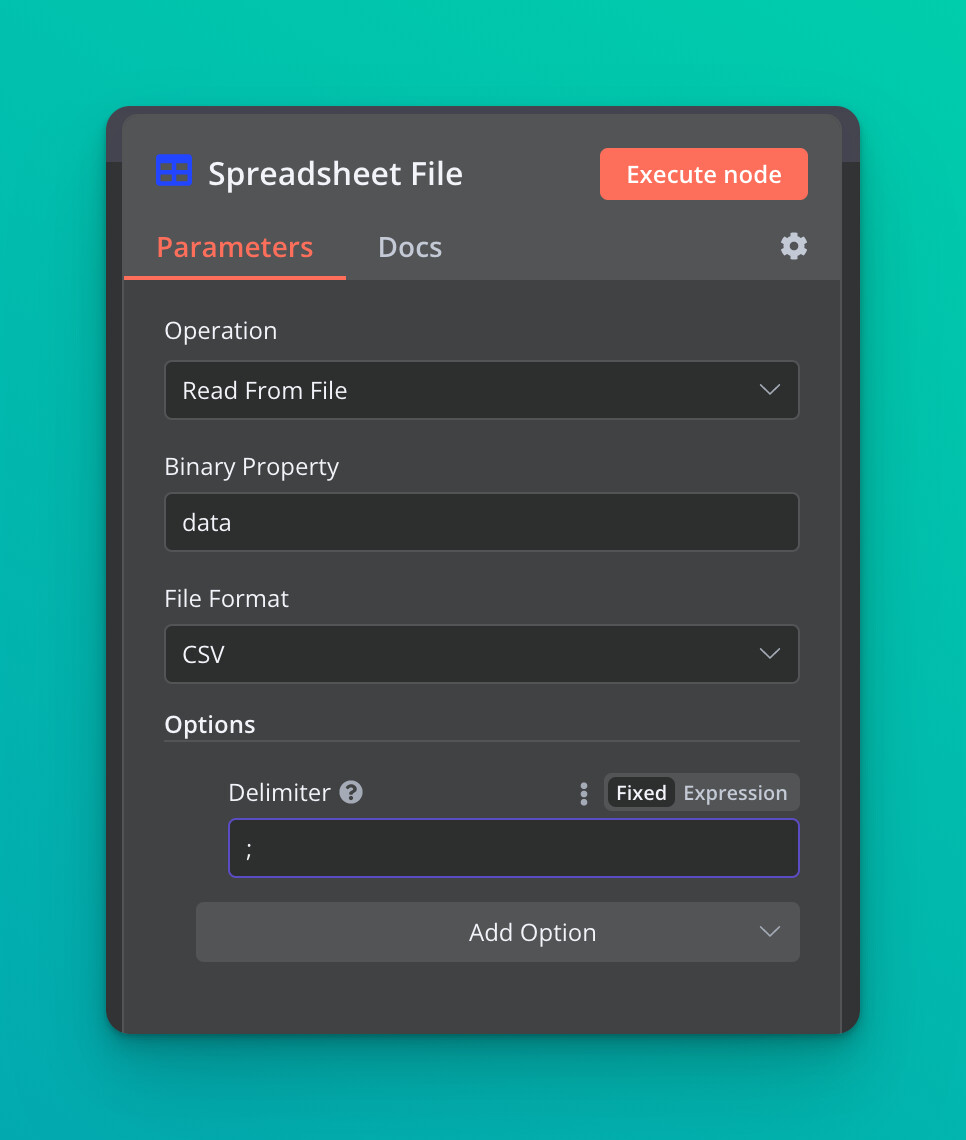Click the blue Spreadsheet File node icon
Screen dimensions: 966x1140
(174, 170)
